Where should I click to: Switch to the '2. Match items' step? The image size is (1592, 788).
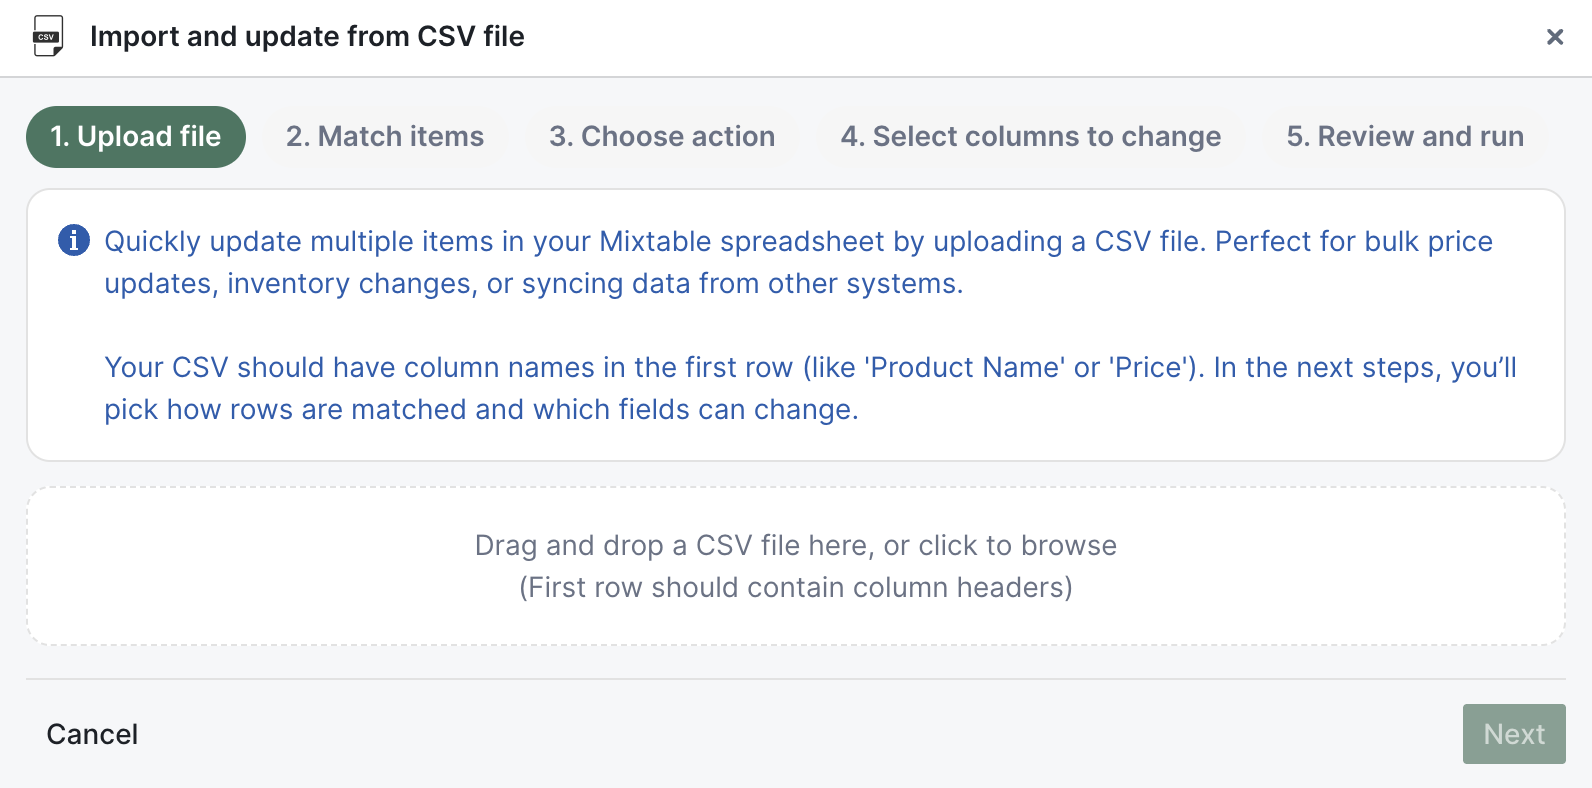point(385,136)
